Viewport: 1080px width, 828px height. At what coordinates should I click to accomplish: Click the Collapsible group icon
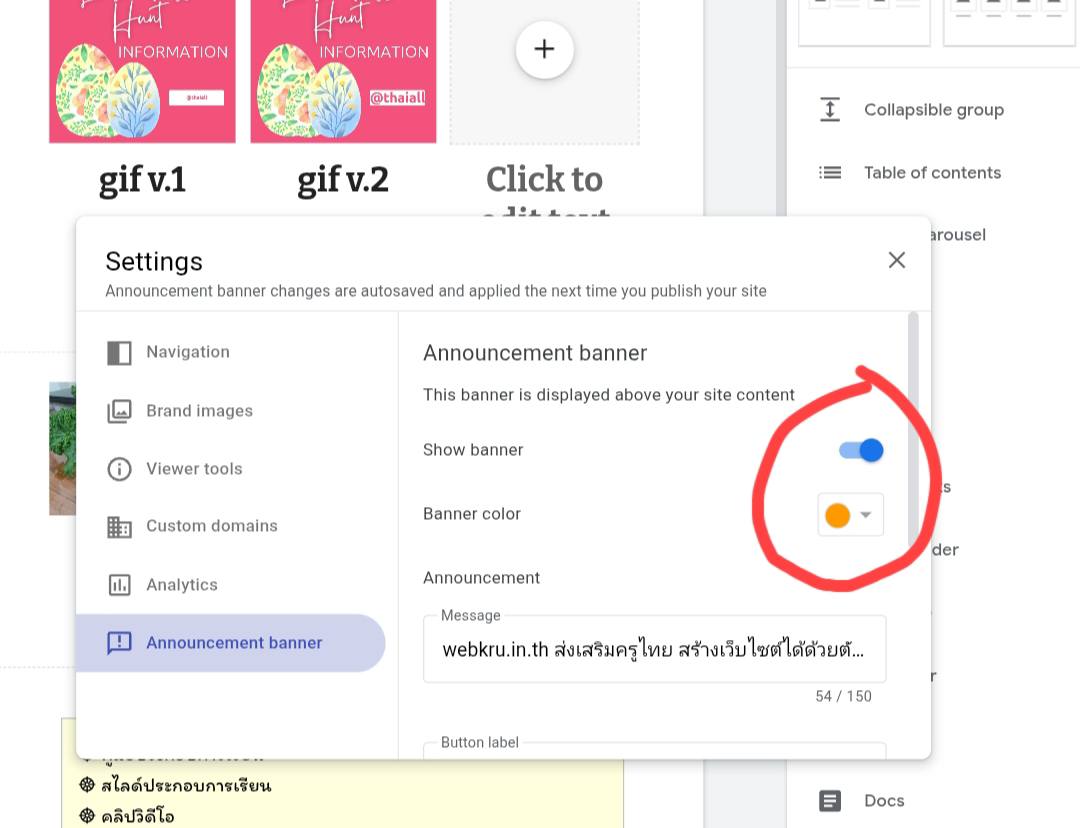click(x=830, y=110)
